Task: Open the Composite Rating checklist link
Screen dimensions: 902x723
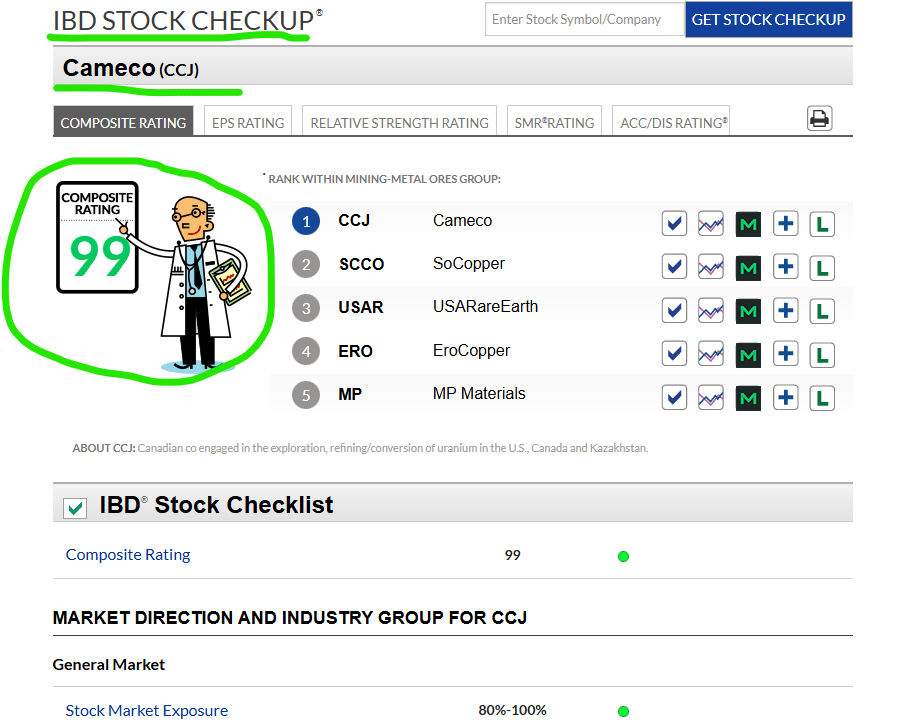Action: [x=128, y=554]
